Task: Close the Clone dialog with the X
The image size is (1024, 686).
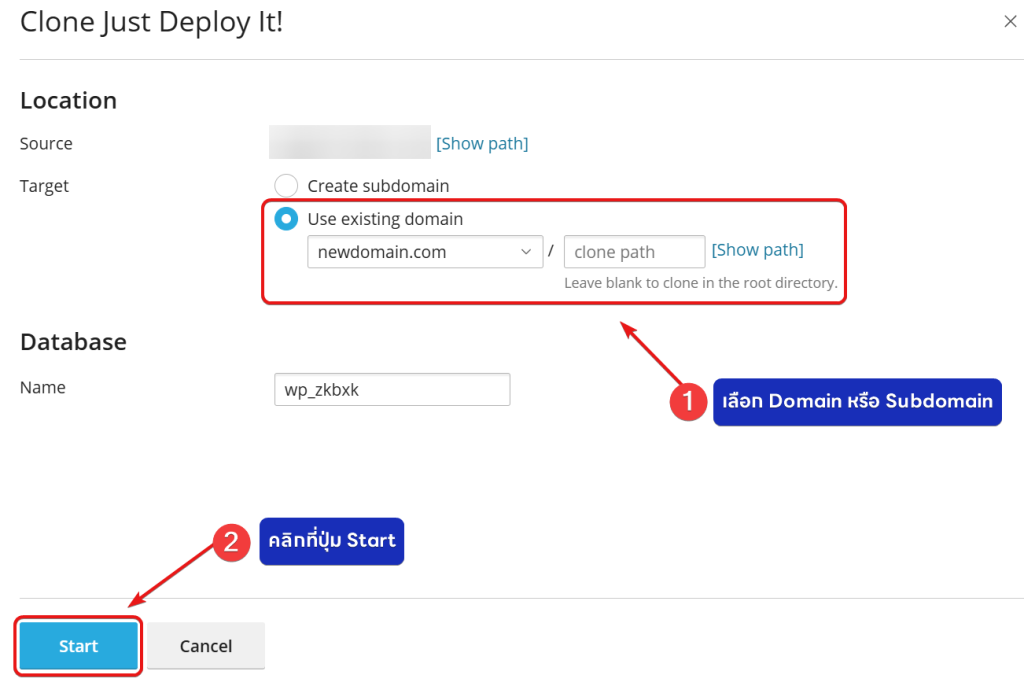Action: tap(1010, 22)
